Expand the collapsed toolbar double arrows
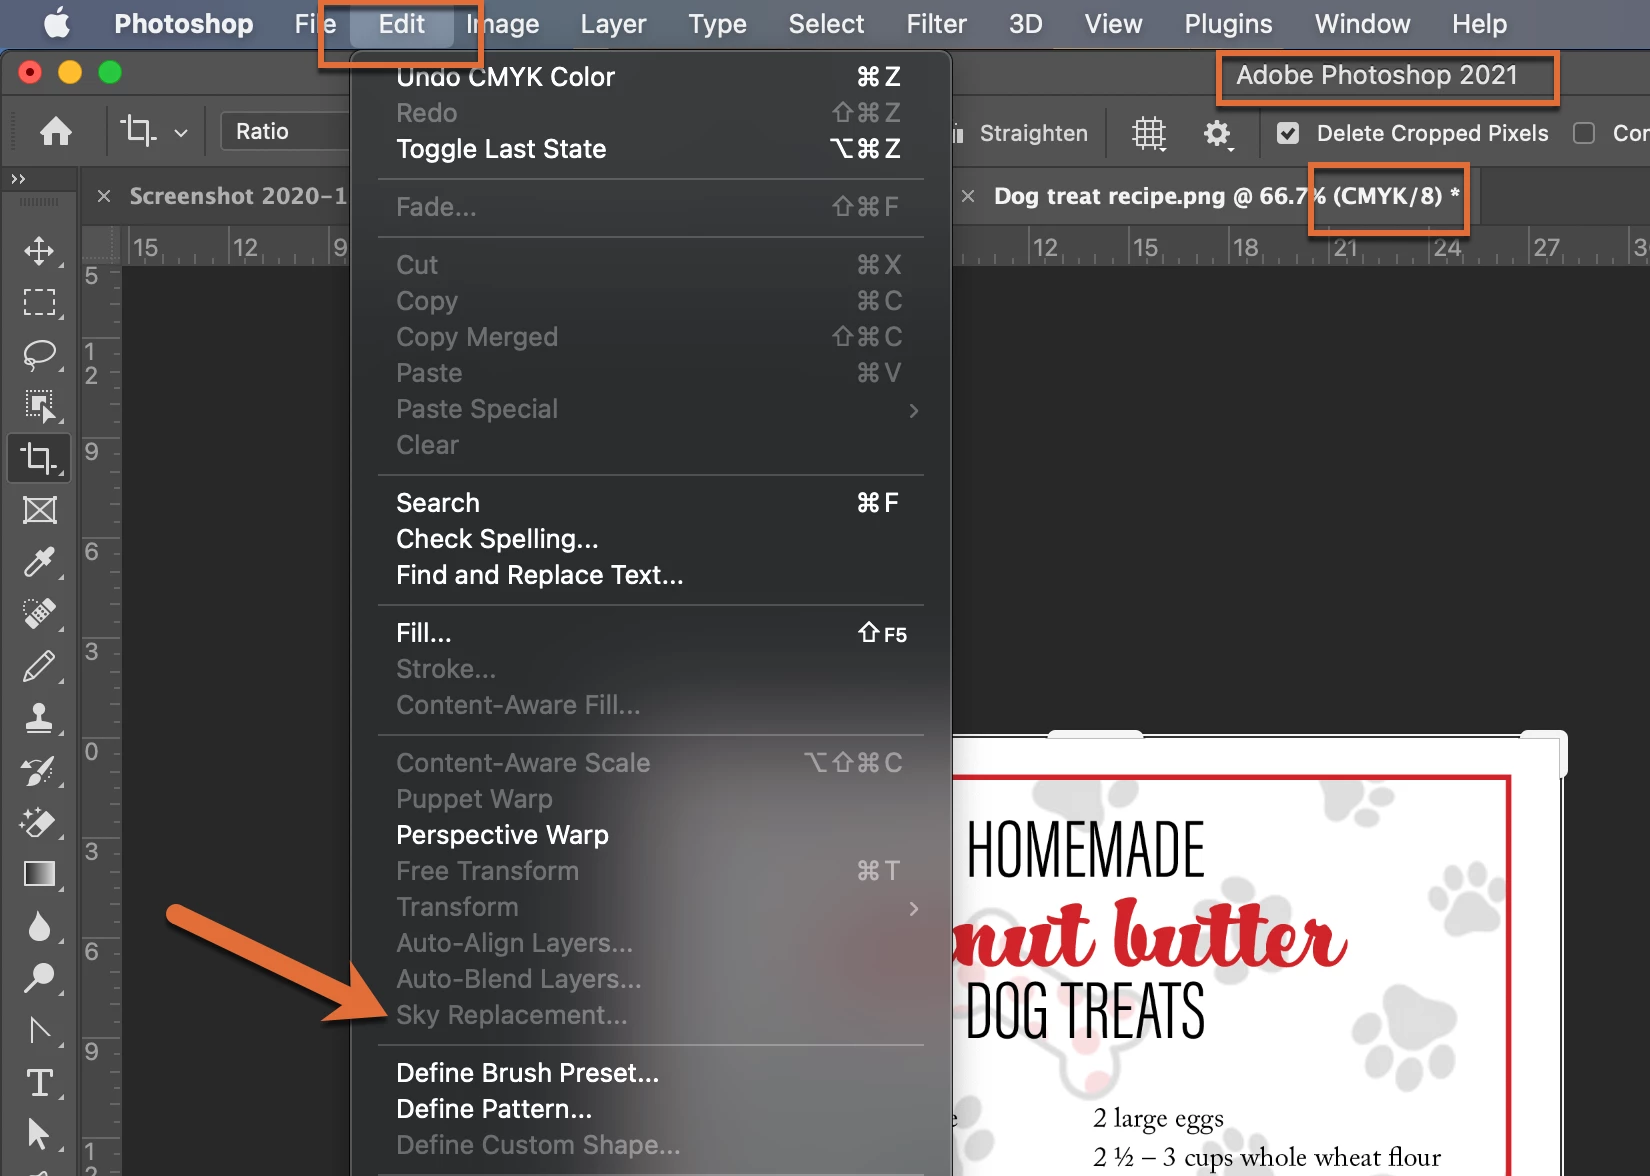This screenshot has width=1650, height=1176. click(18, 179)
